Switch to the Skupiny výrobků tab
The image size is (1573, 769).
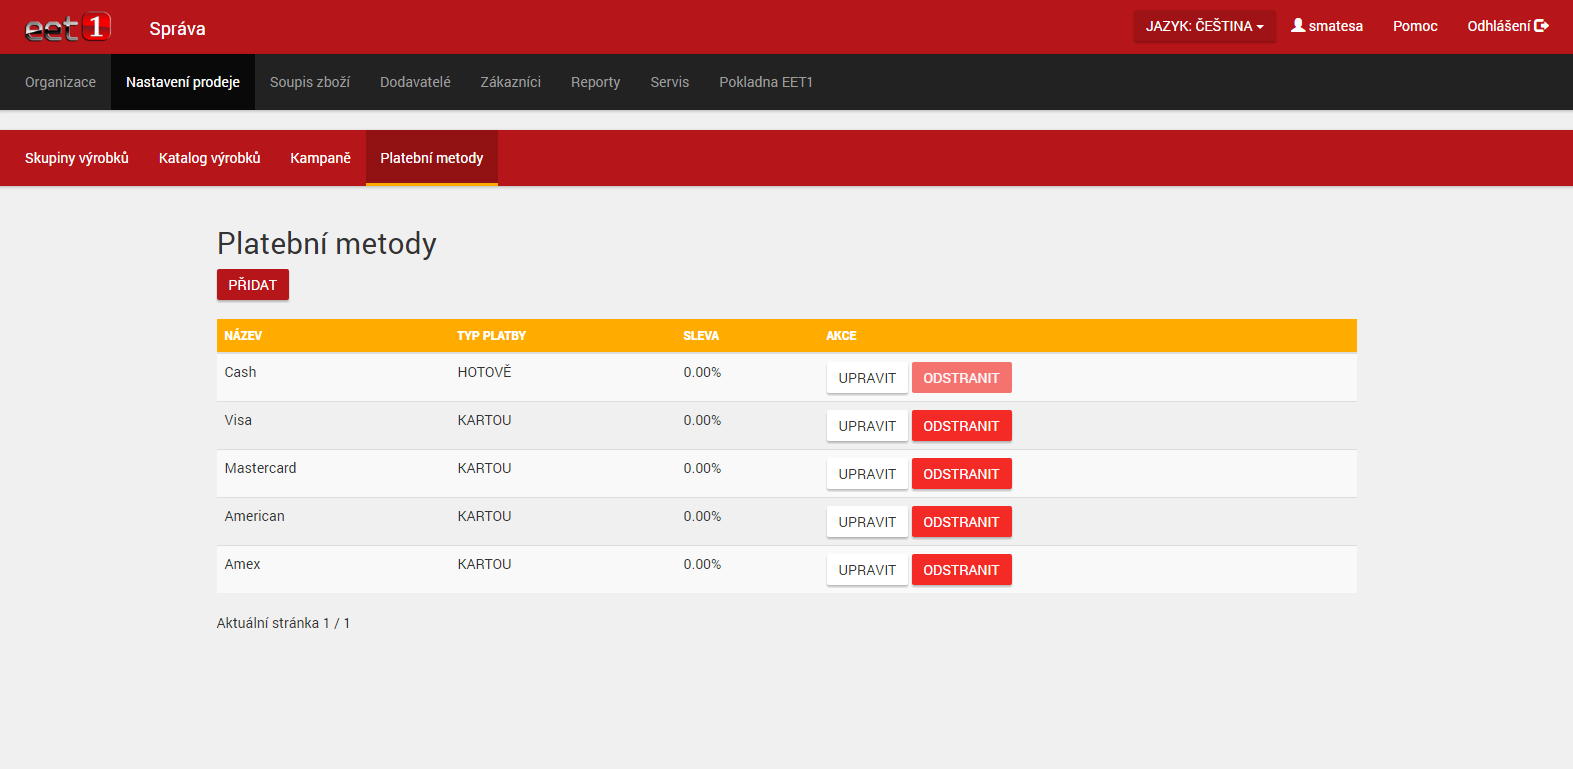[x=77, y=158]
